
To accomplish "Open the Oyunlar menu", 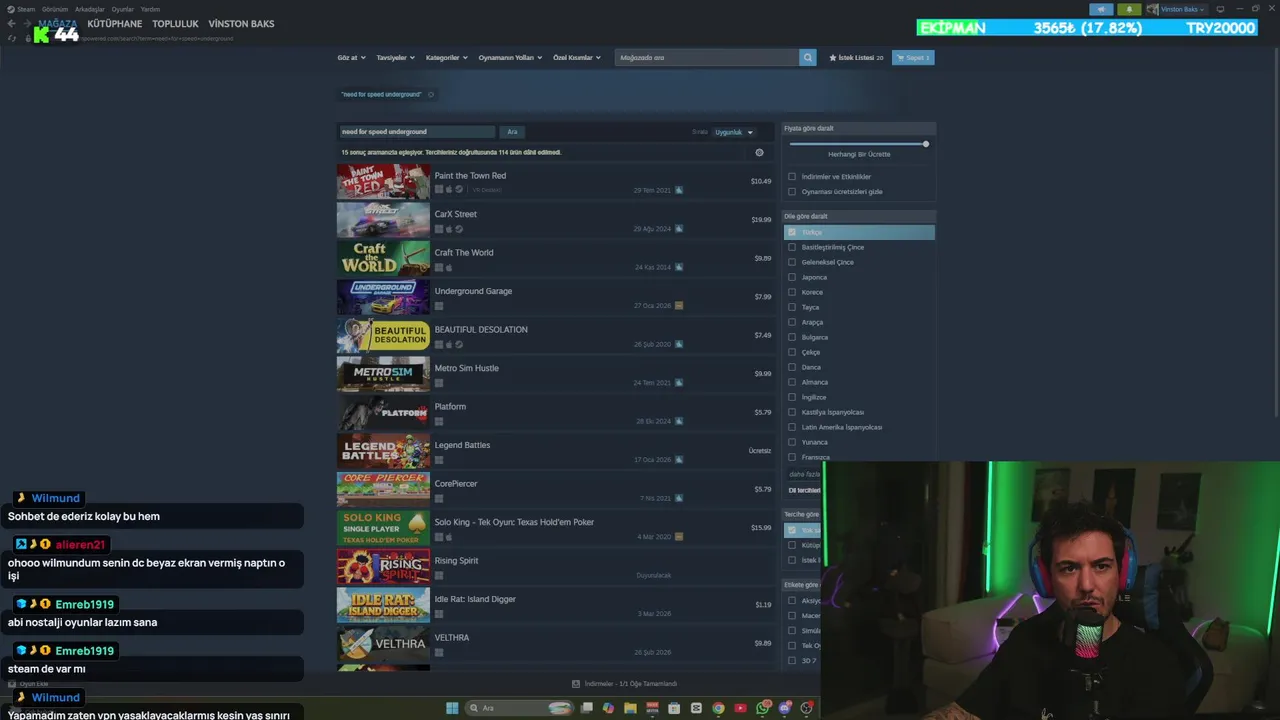I will [122, 9].
